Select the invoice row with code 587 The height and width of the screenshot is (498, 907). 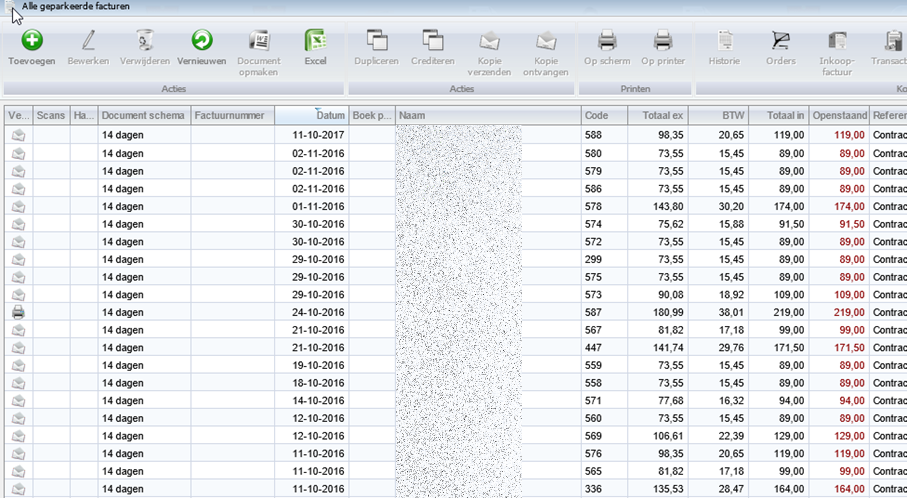point(594,312)
